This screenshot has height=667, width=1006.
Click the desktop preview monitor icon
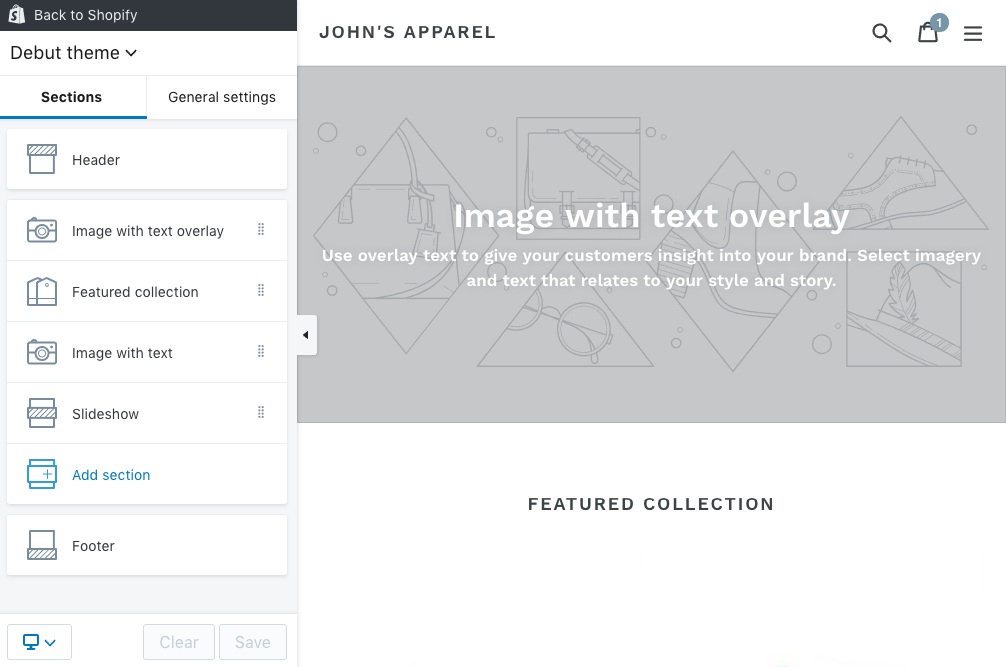coord(31,641)
